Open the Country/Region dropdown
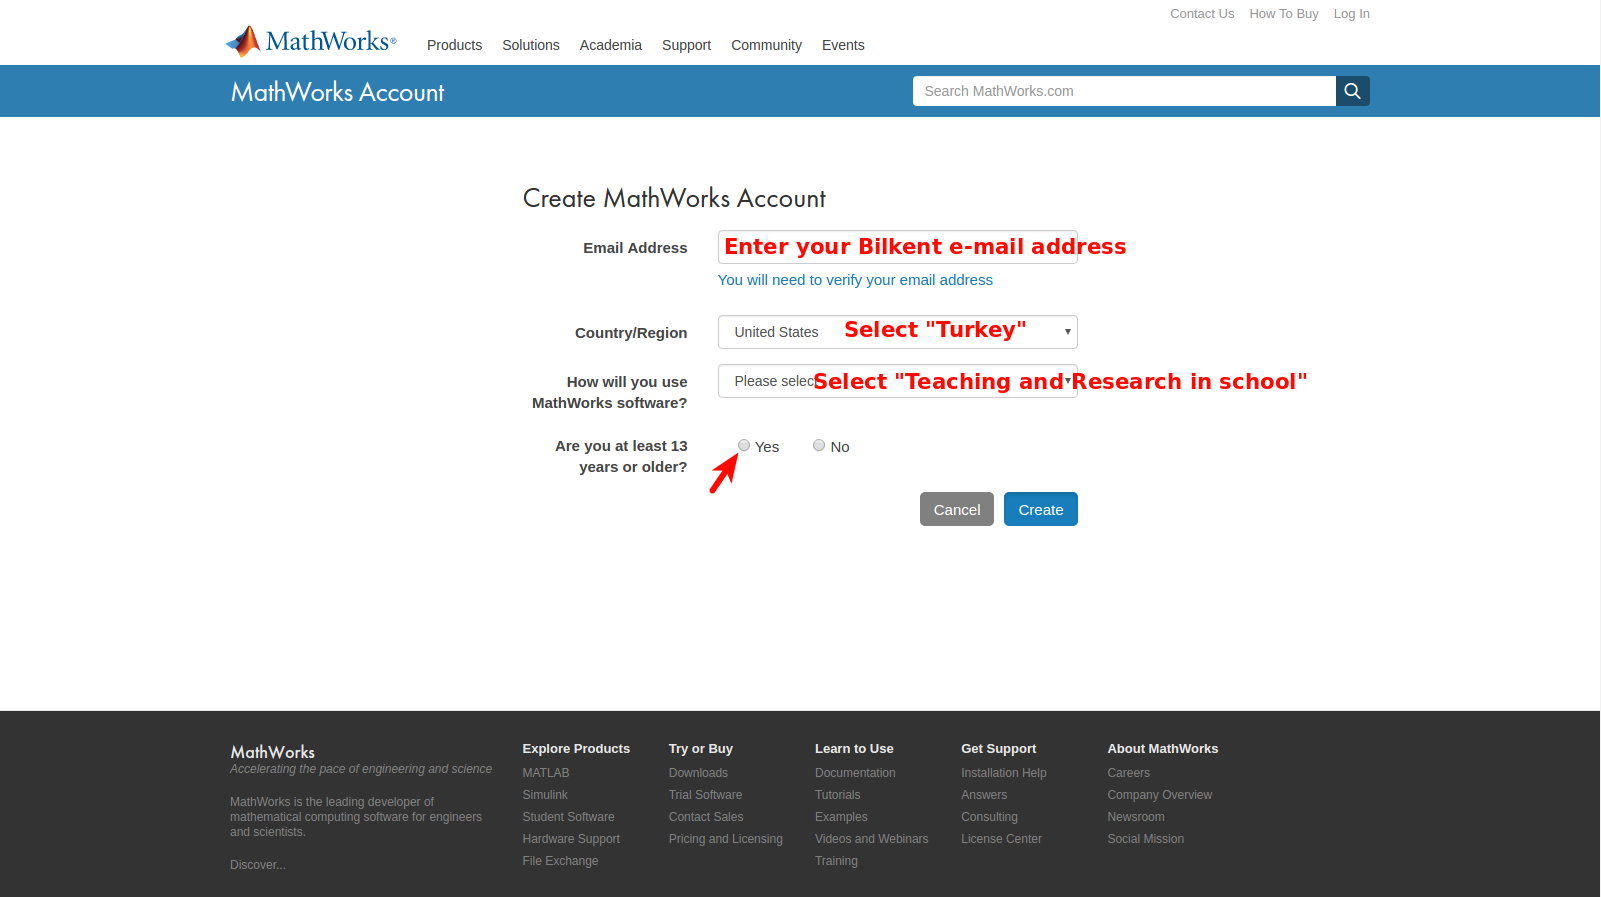 point(897,332)
